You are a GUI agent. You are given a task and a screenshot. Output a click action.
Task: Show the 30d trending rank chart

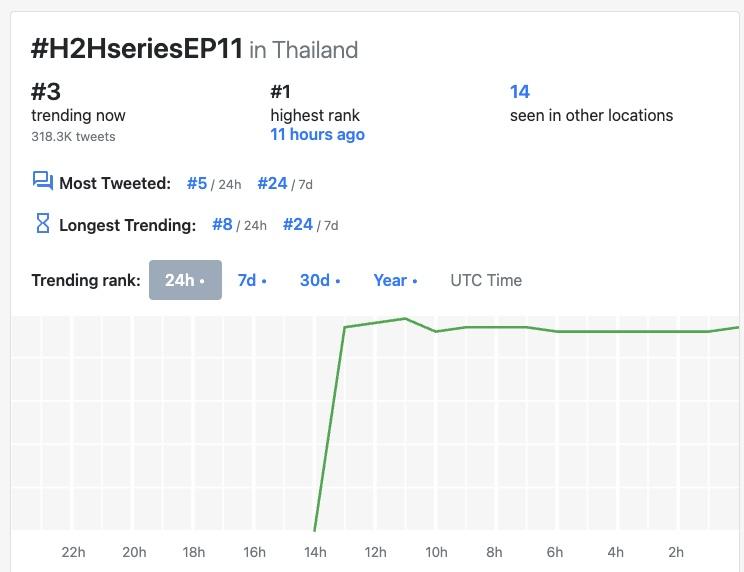coord(320,280)
